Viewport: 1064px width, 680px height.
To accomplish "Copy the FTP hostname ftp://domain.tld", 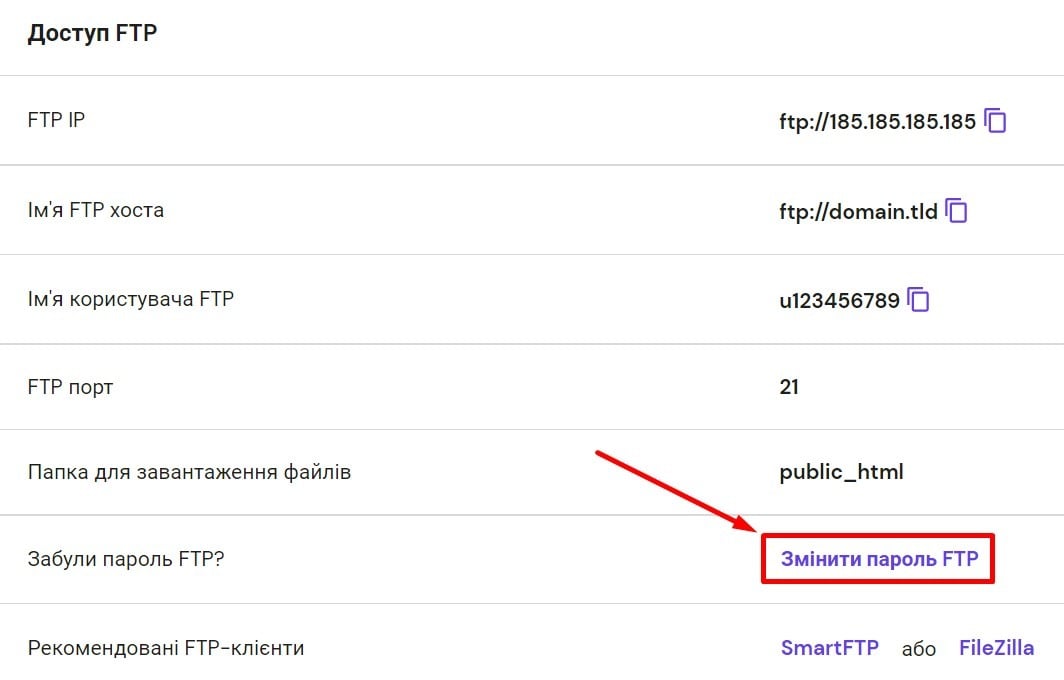I will 957,211.
